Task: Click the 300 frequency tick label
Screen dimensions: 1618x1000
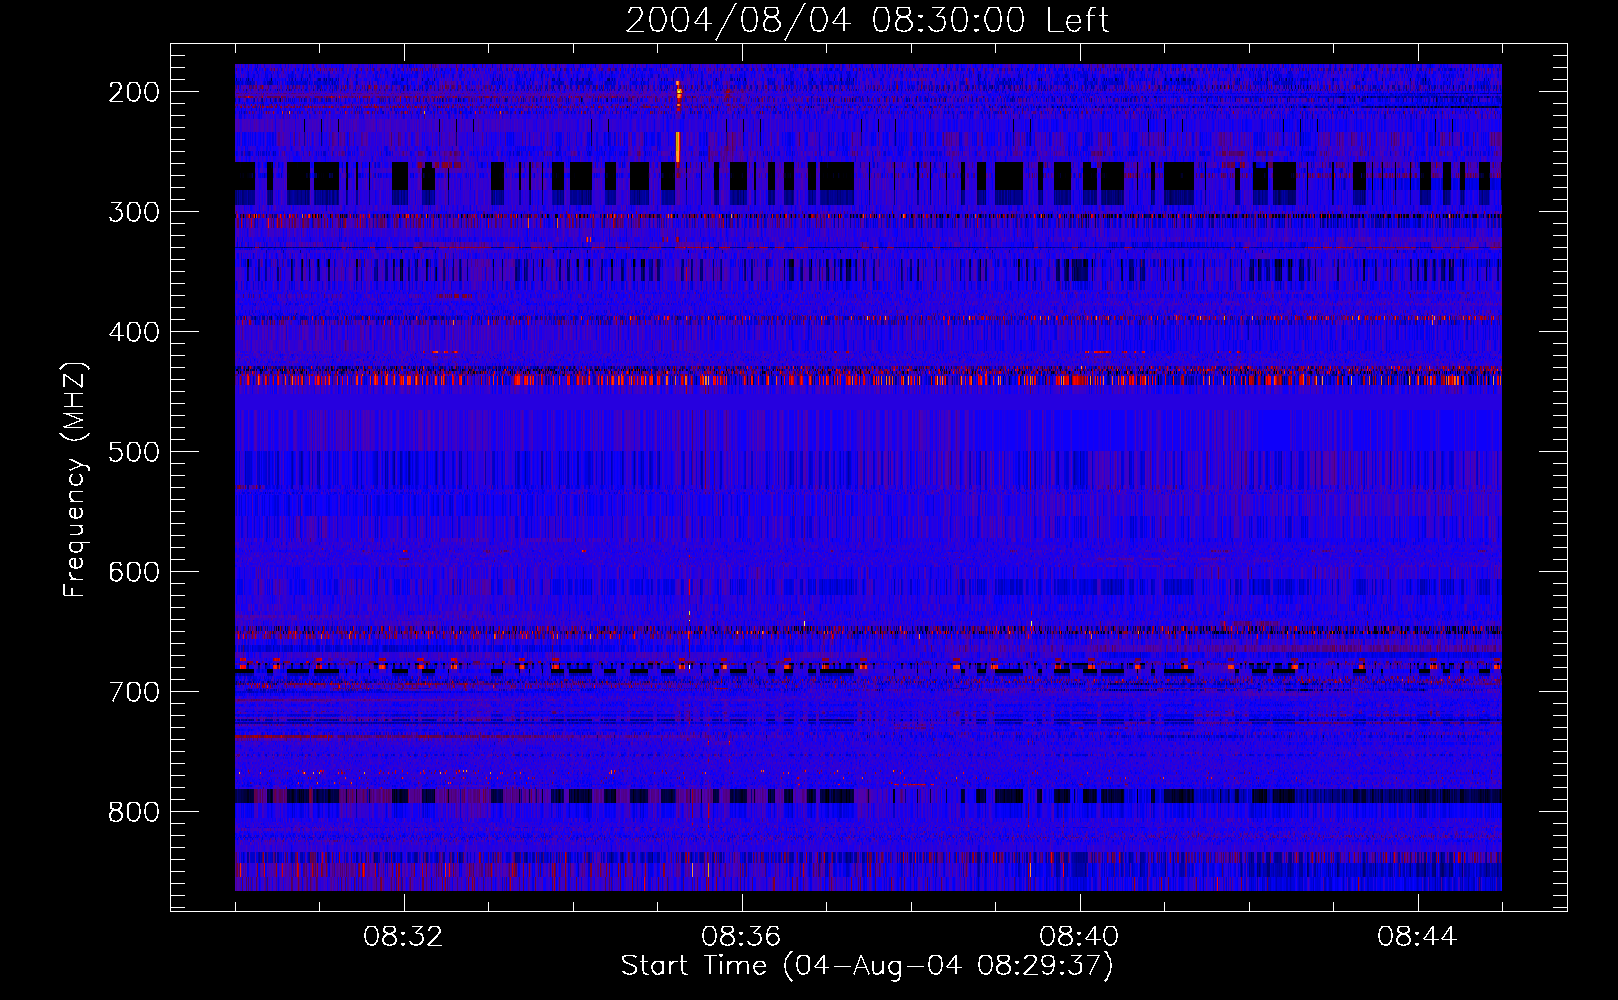Action: pyautogui.click(x=134, y=212)
